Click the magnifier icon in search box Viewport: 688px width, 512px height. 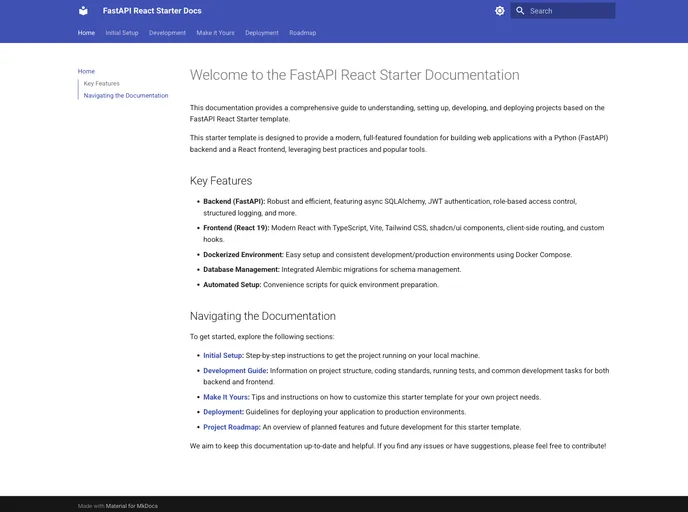point(520,11)
